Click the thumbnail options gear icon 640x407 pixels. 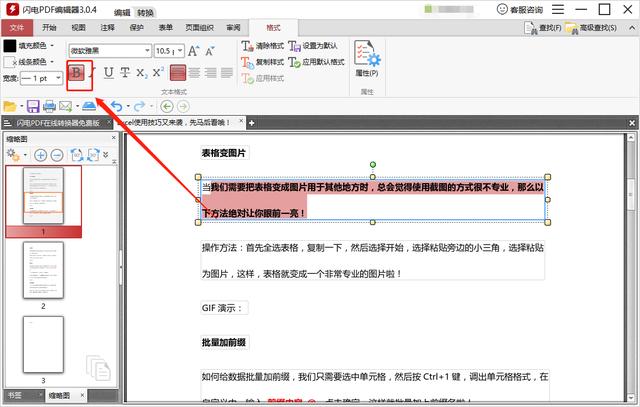tap(13, 155)
